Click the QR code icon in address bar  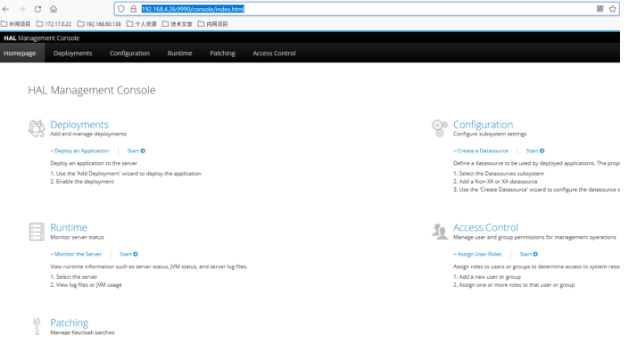(x=600, y=9)
